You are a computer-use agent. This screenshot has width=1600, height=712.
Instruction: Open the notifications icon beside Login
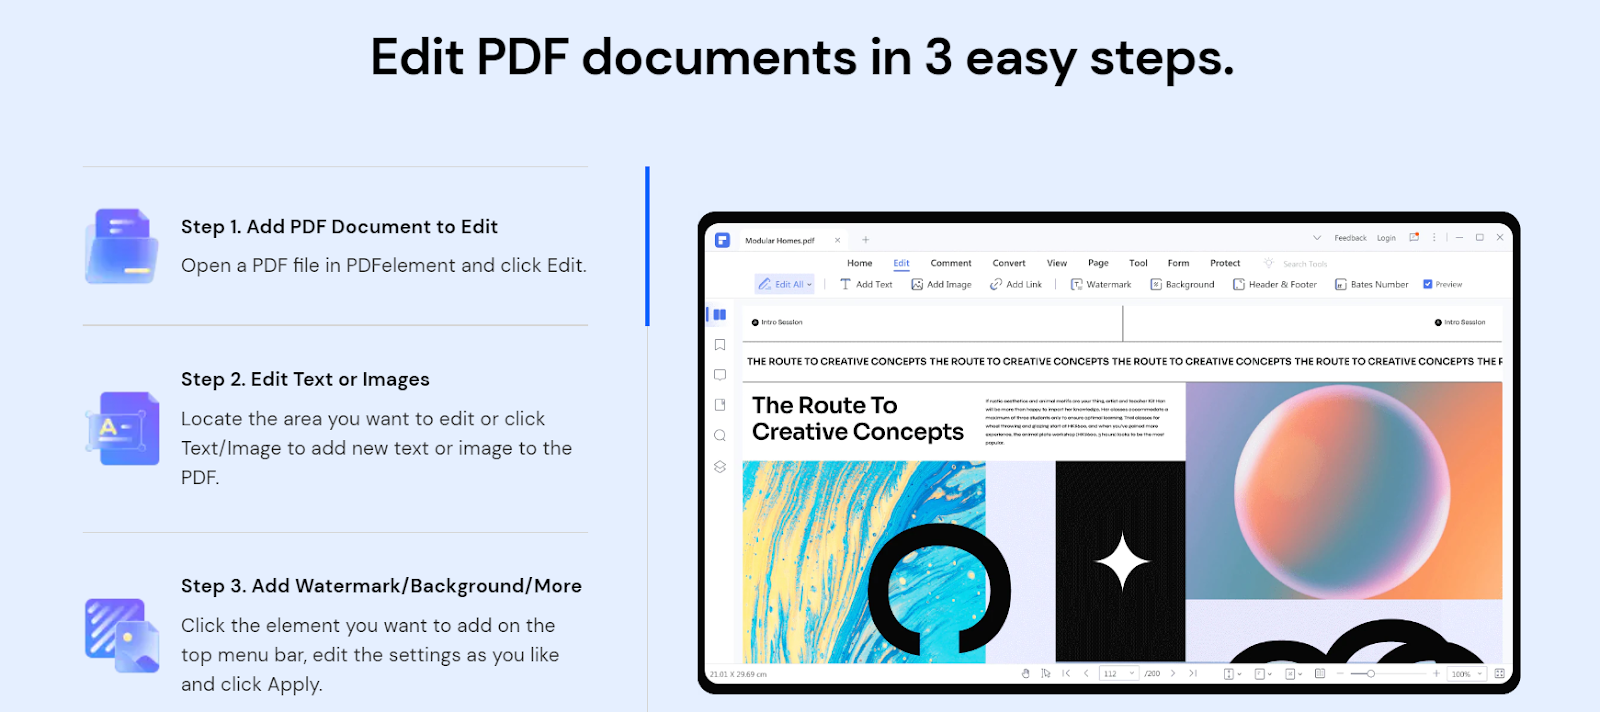coord(1414,238)
